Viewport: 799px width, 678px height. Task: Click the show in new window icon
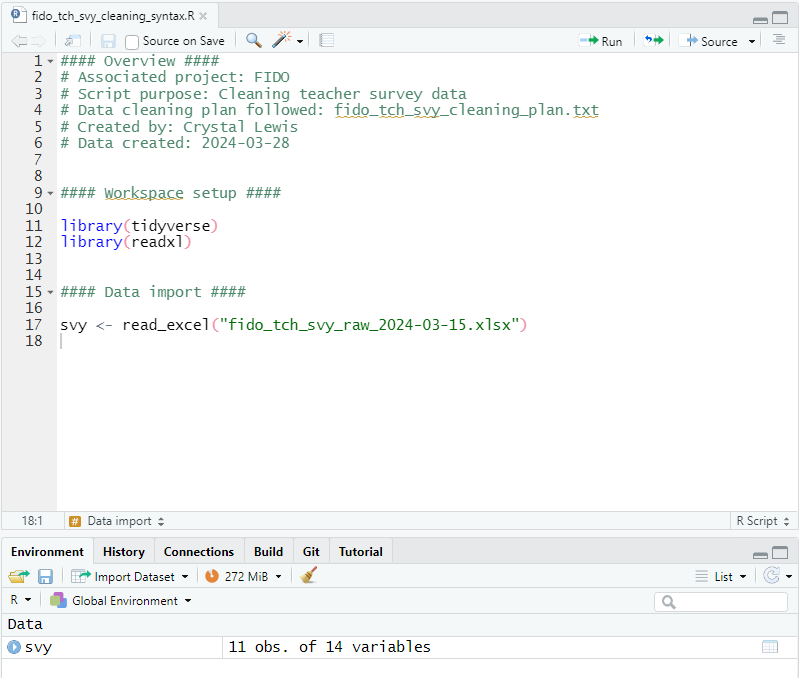tap(72, 40)
